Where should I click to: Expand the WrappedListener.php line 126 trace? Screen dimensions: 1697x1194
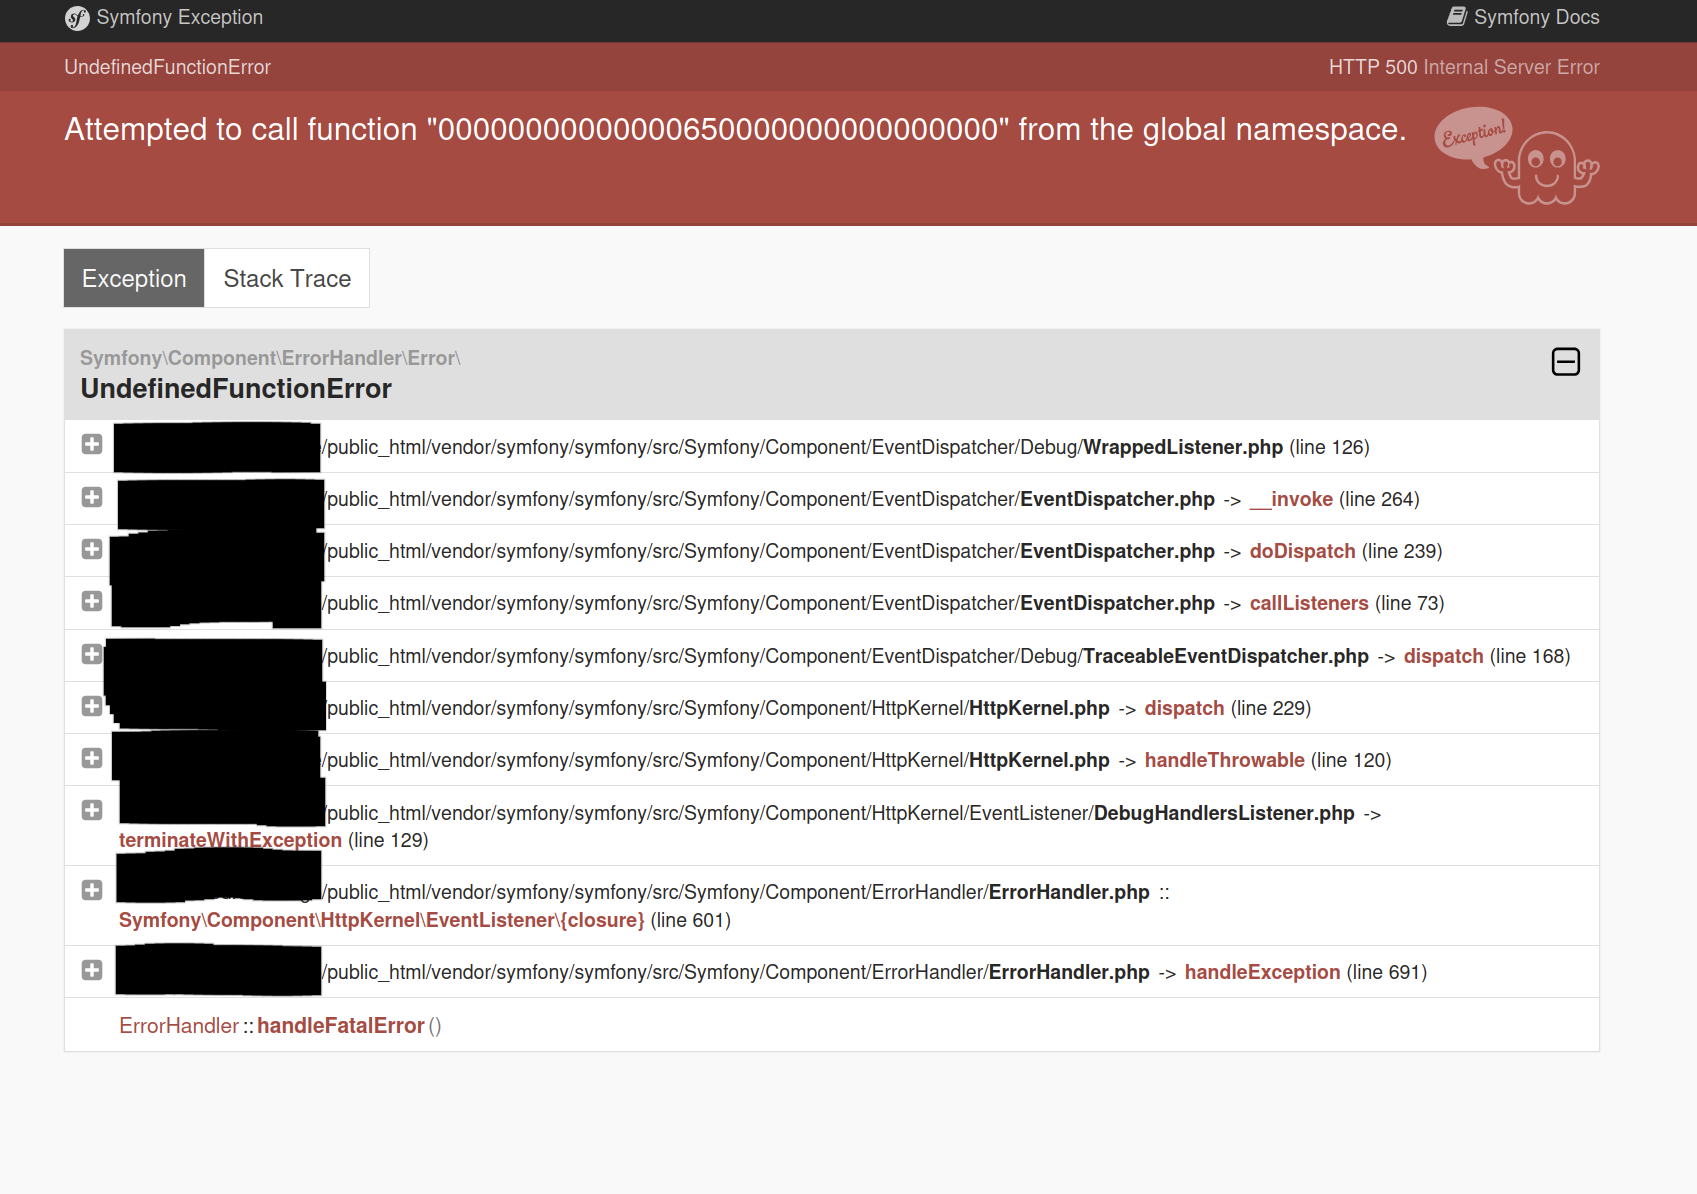click(x=92, y=444)
